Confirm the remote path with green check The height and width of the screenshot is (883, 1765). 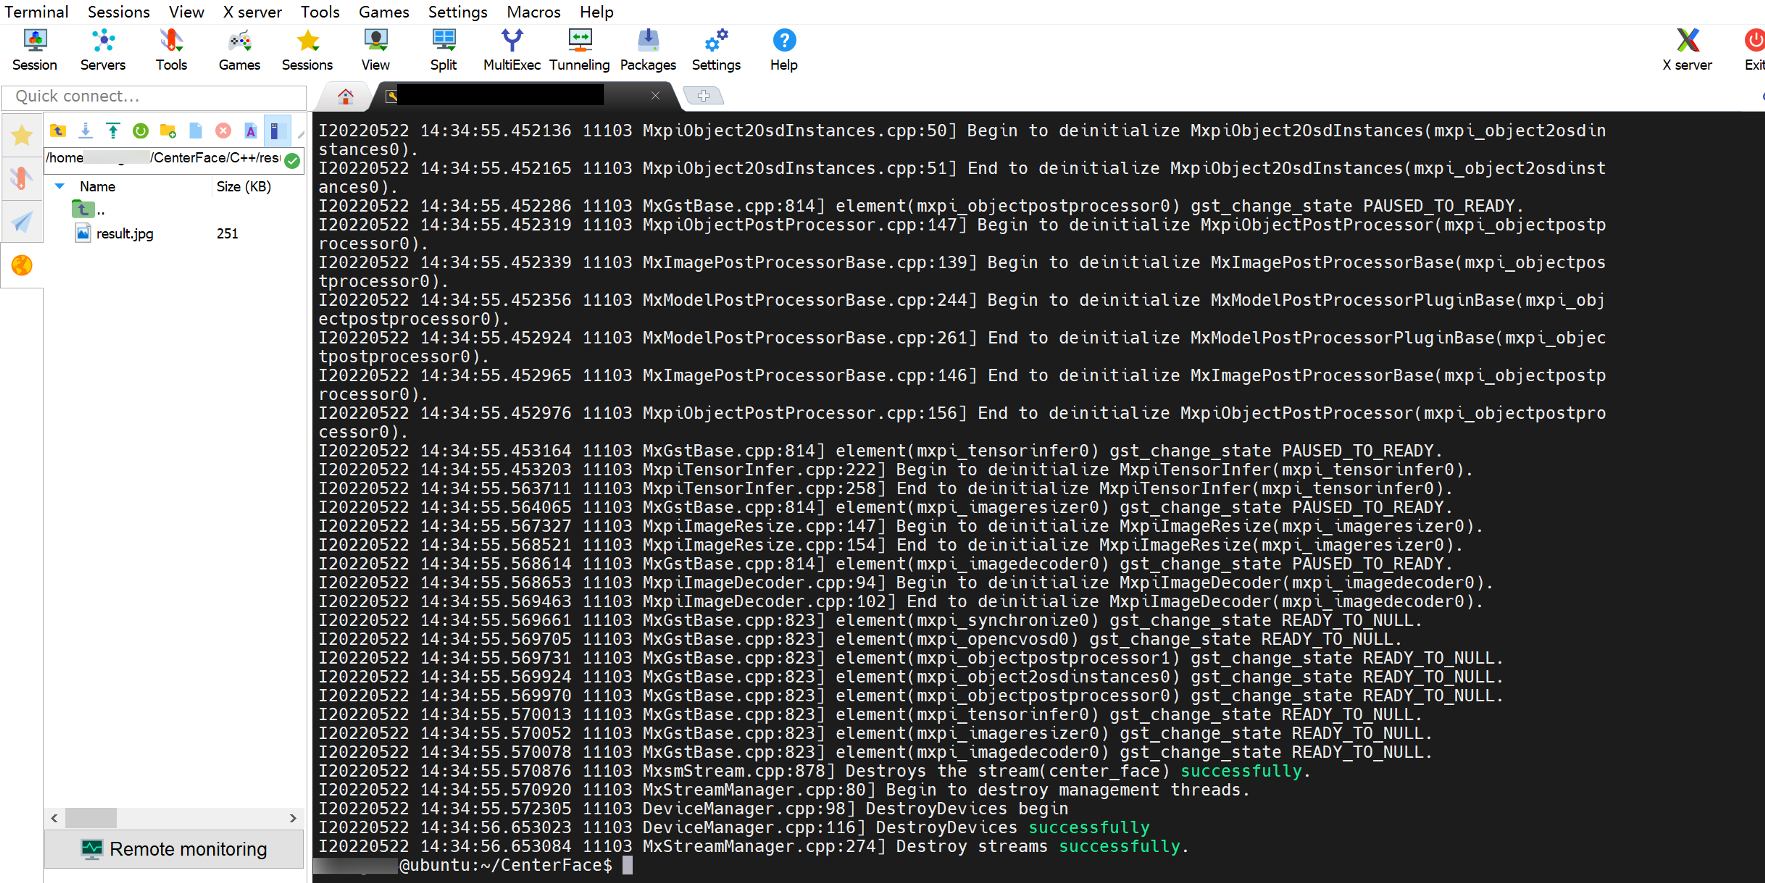[x=292, y=160]
